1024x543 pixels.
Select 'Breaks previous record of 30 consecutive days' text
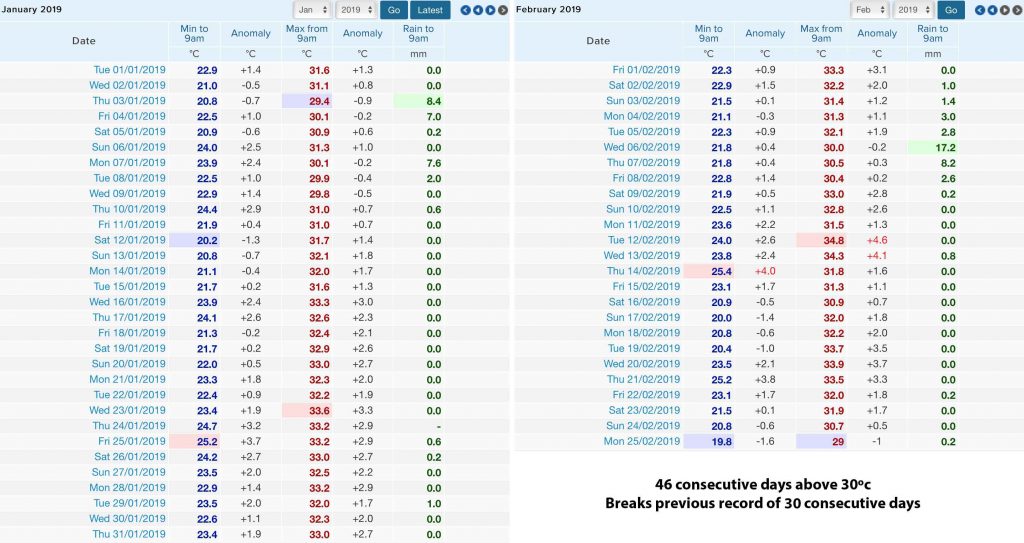pos(763,503)
